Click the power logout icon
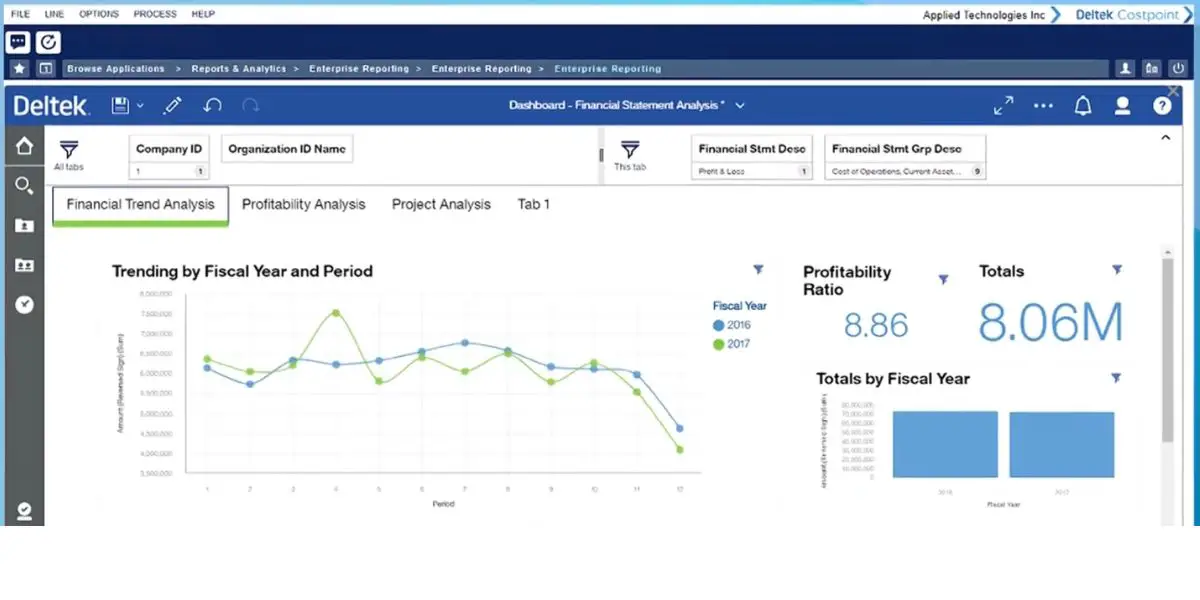The image size is (1200, 600). [x=1179, y=69]
